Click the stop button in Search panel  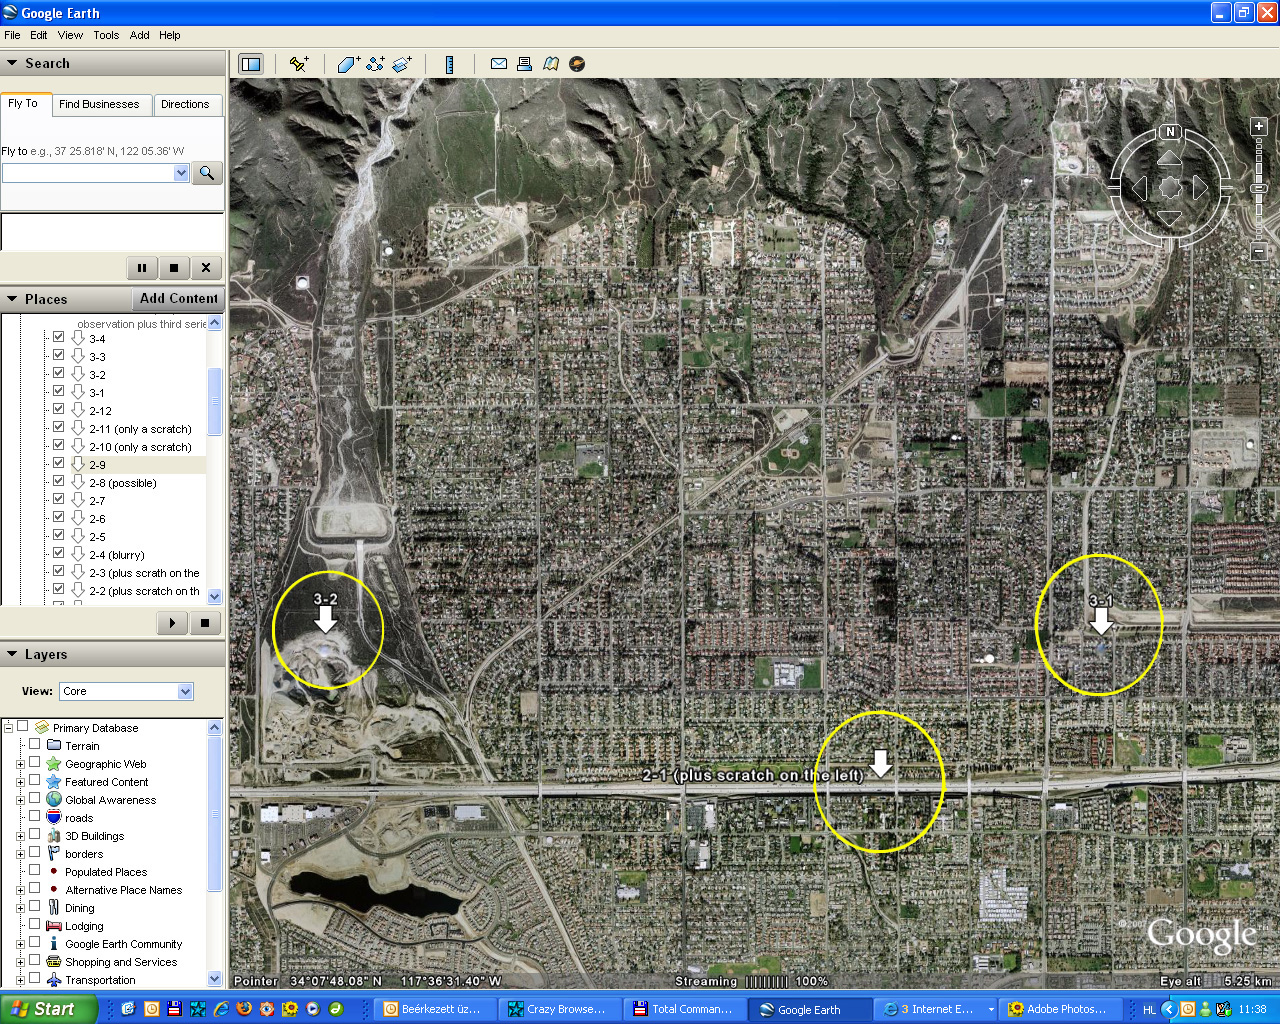tap(174, 268)
